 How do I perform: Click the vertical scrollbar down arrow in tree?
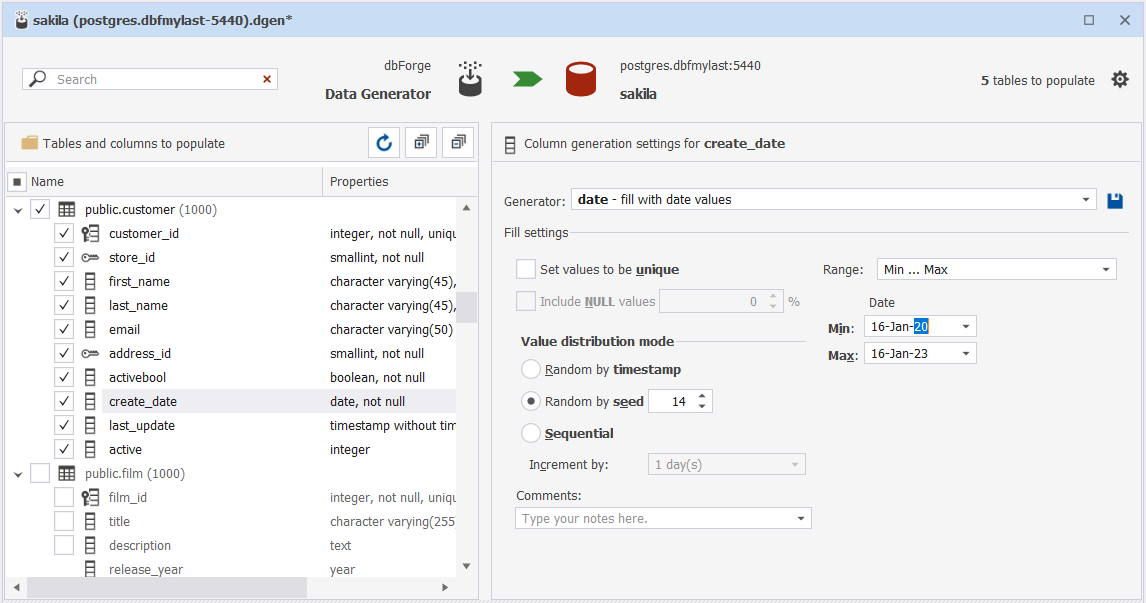click(466, 566)
